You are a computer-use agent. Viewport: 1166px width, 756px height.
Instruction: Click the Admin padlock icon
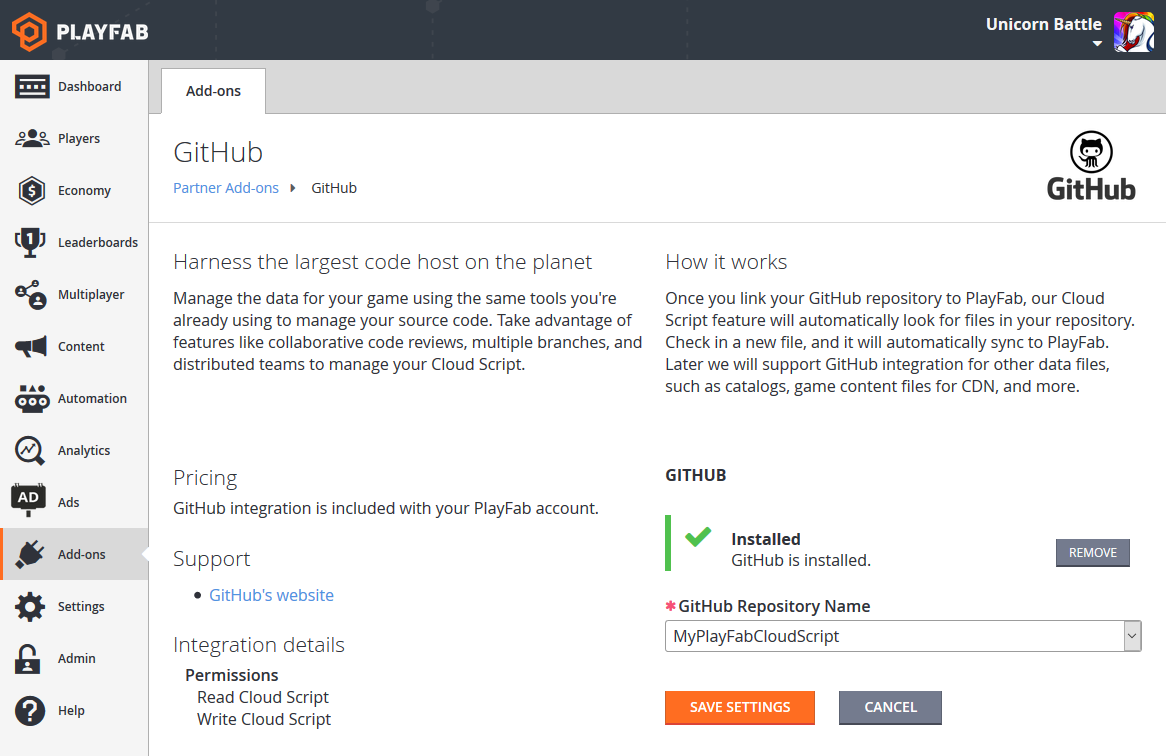click(28, 659)
